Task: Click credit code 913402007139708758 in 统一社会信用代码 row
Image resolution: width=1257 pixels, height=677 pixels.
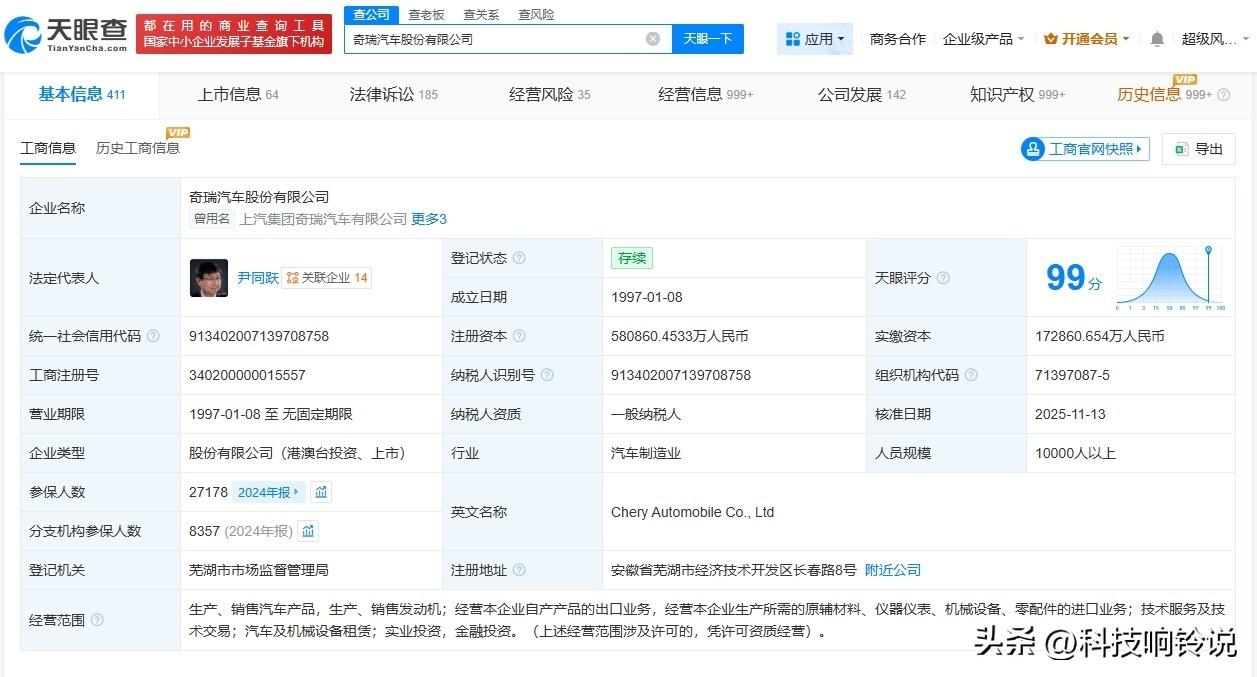Action: (259, 336)
